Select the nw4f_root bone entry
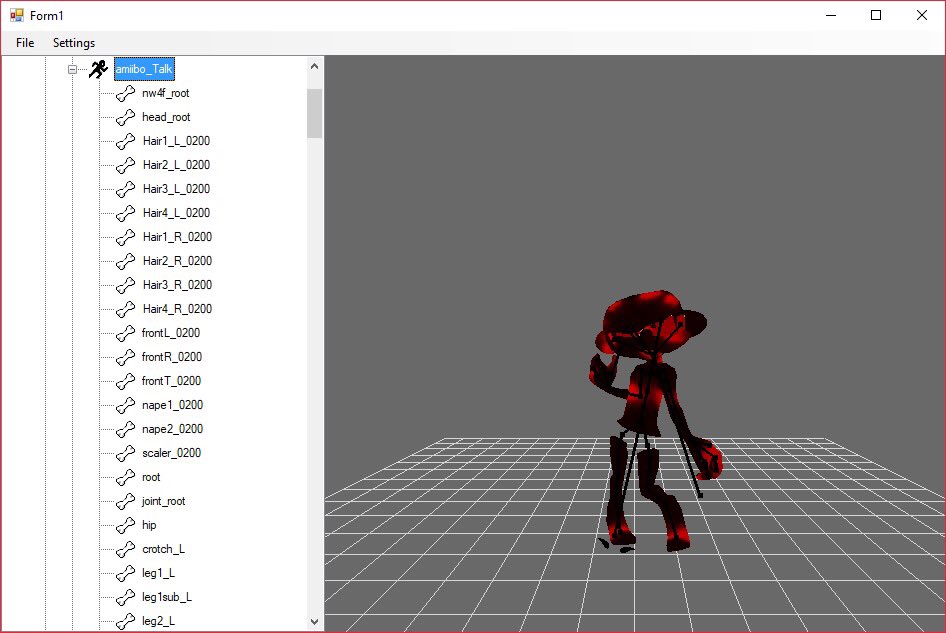This screenshot has width=946, height=633. tap(165, 93)
